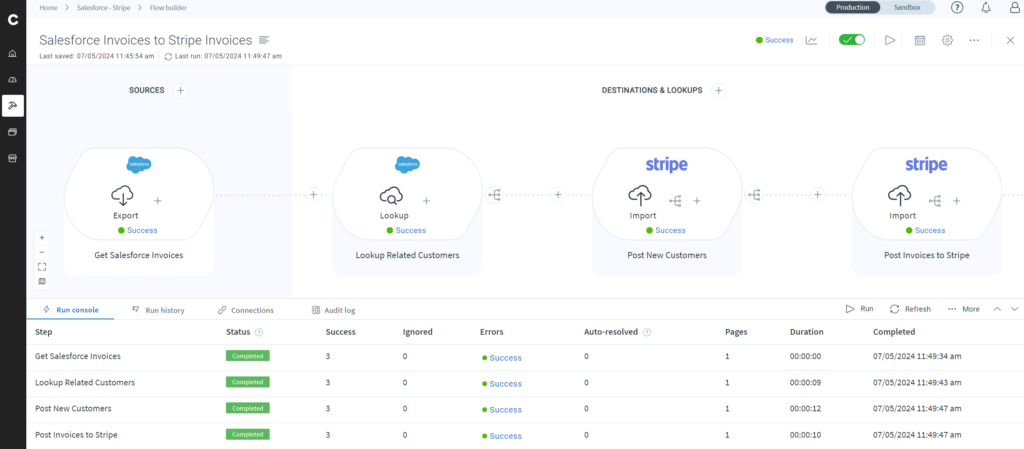Switch to the Connections tab
This screenshot has height=449, width=1024.
click(246, 310)
